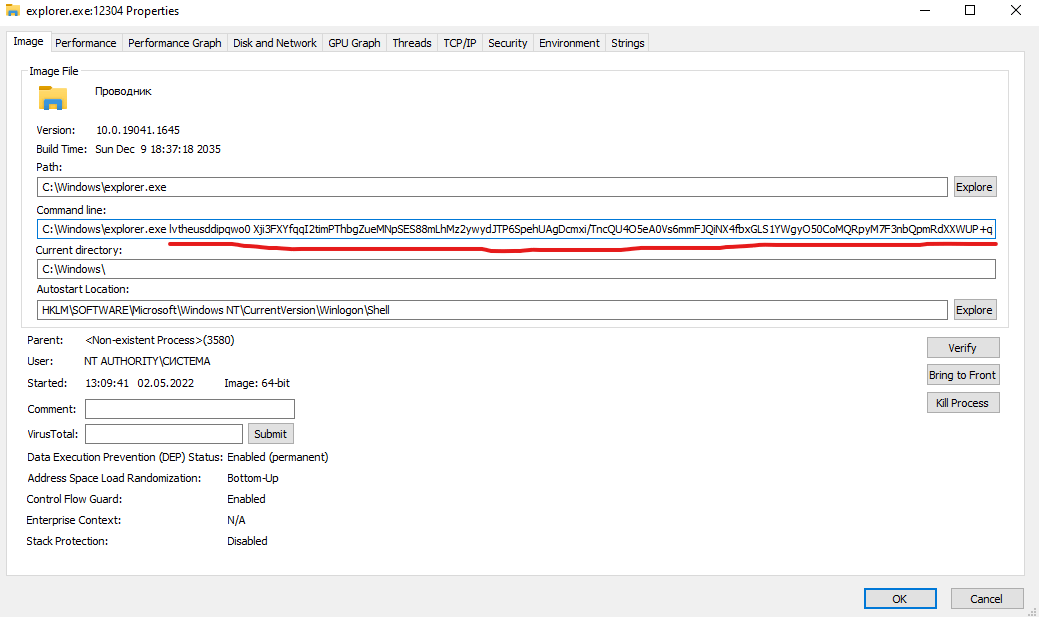
Task: Minimize the Properties window
Action: (x=925, y=11)
